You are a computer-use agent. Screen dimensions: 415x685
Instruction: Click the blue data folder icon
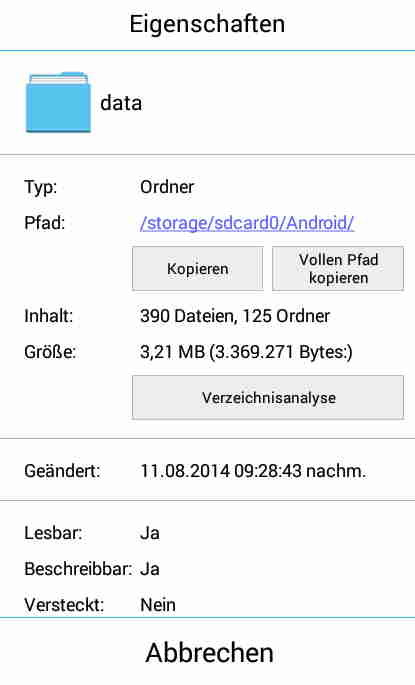58,103
